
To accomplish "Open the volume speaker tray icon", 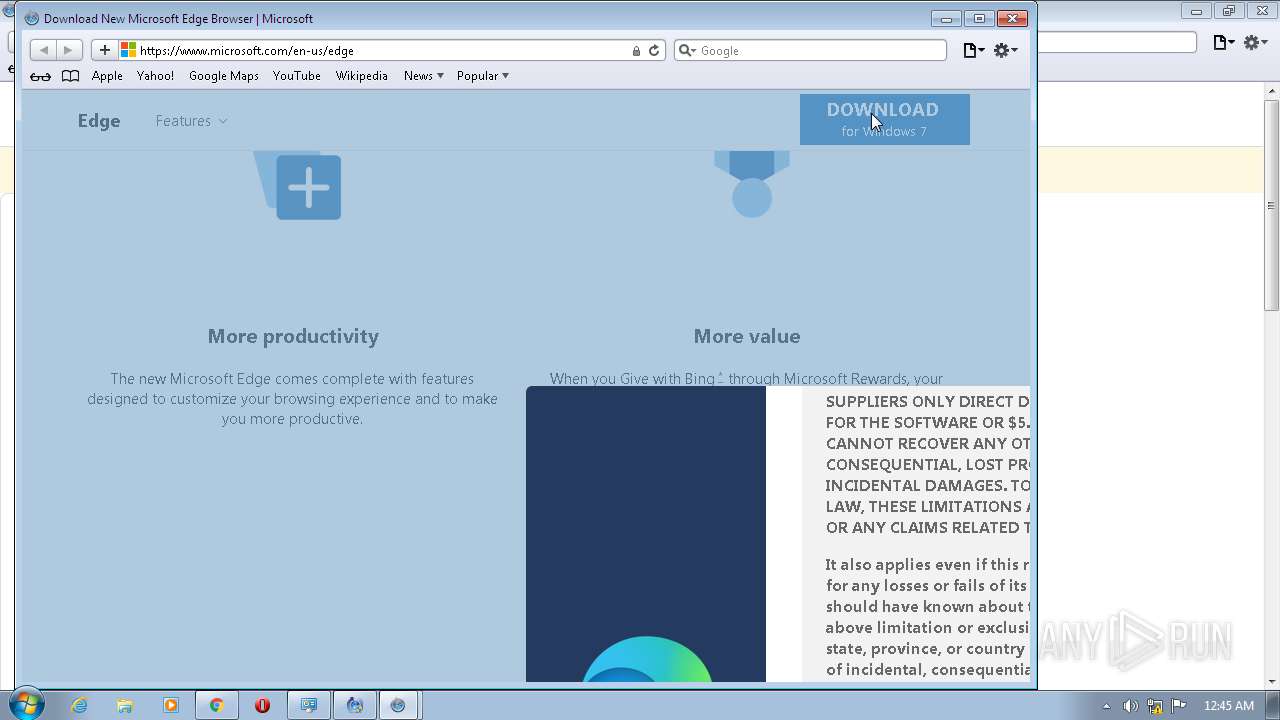I will [1130, 706].
